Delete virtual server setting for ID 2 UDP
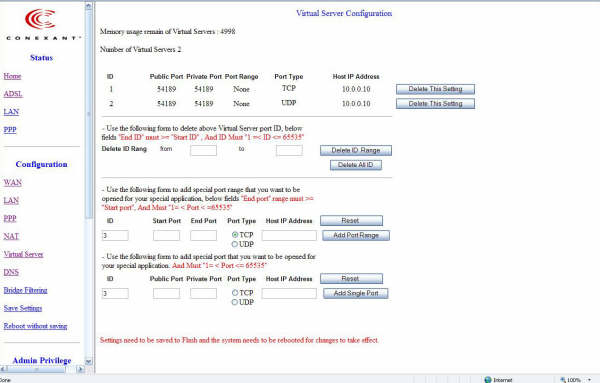The width and height of the screenshot is (600, 383). pos(435,104)
